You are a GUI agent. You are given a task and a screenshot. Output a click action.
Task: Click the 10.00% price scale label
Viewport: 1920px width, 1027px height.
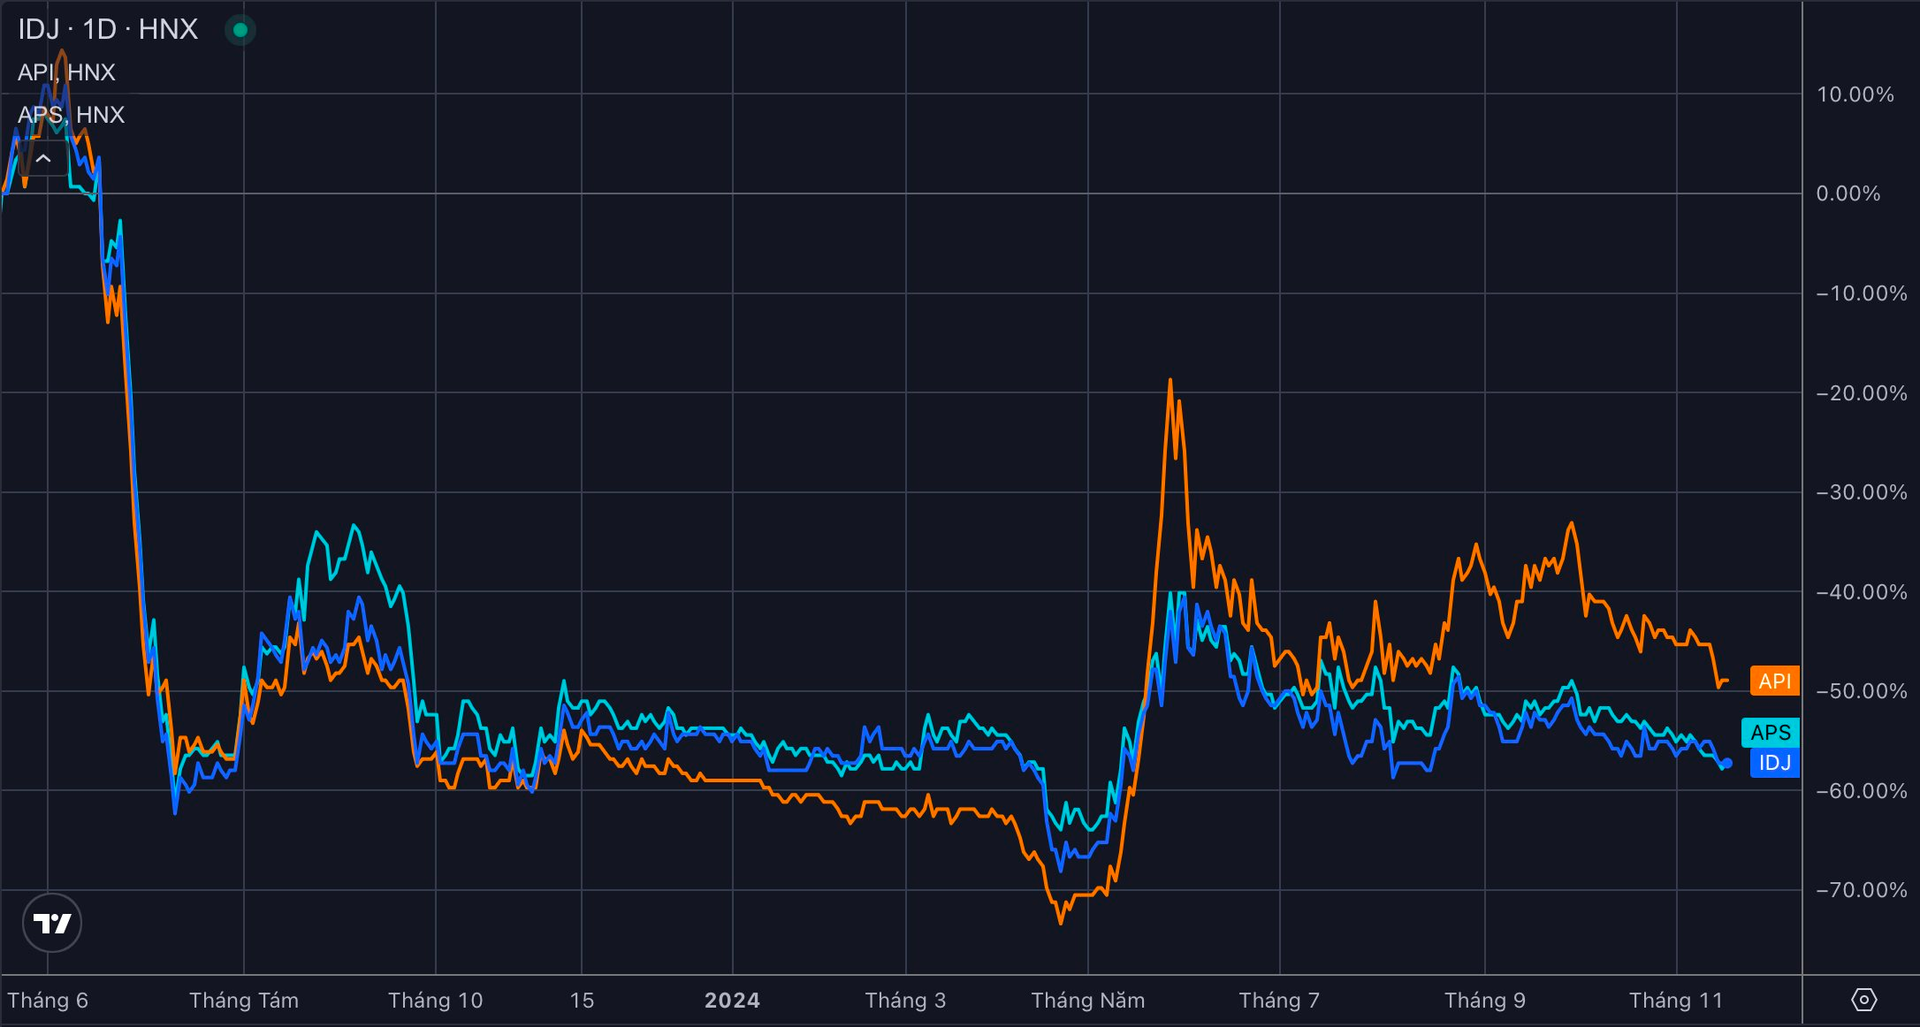tap(1855, 94)
